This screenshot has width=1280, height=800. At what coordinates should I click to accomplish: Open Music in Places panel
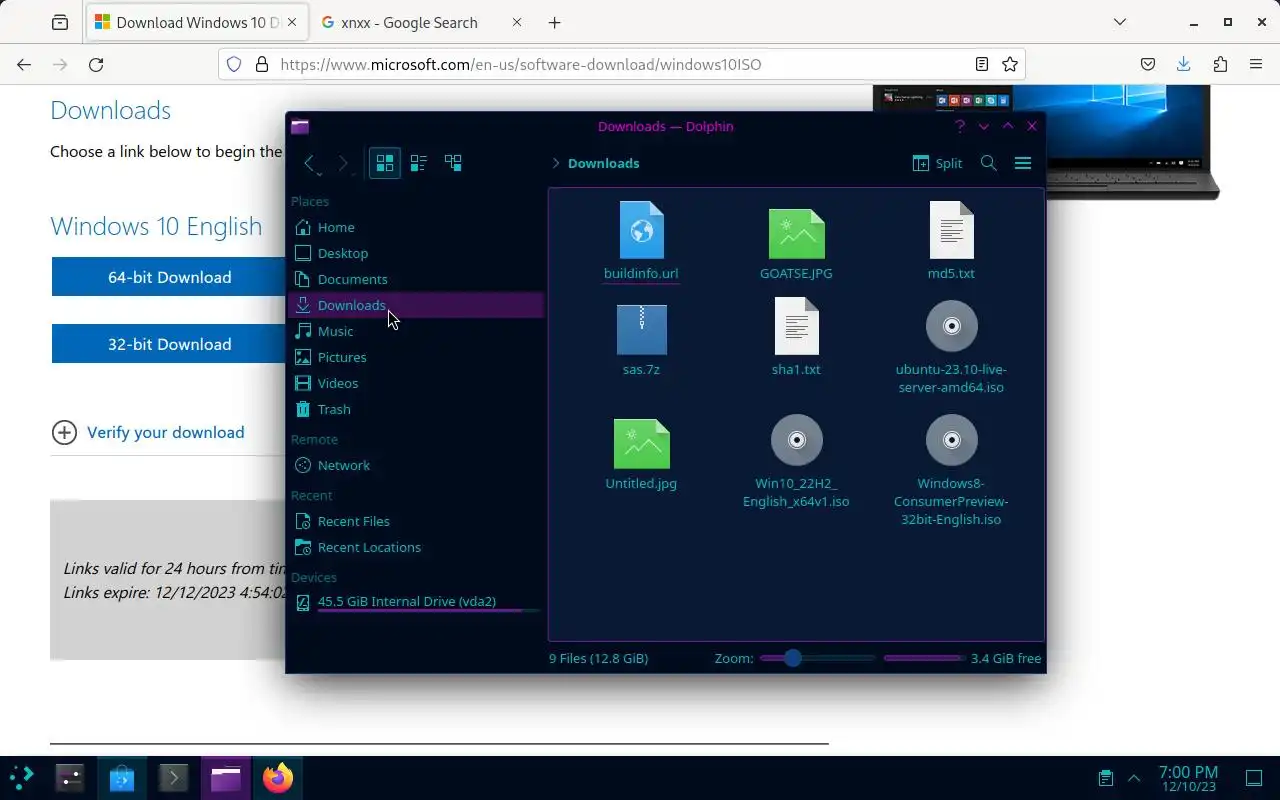(415, 331)
